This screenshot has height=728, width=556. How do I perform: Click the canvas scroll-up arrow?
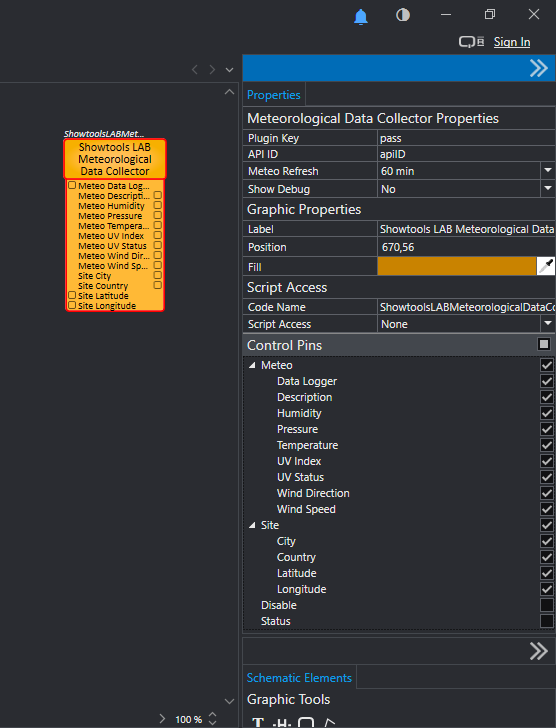[229, 92]
